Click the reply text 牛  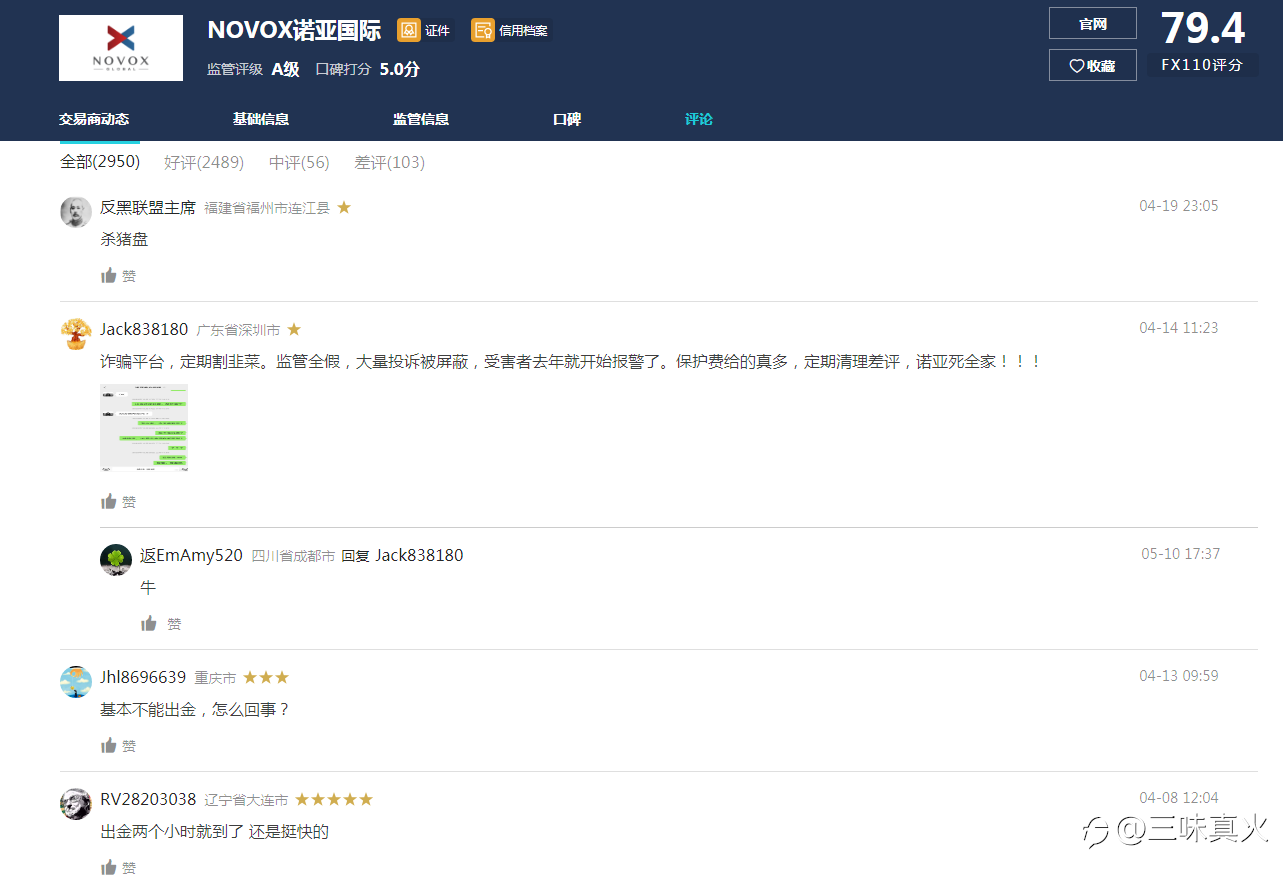148,588
